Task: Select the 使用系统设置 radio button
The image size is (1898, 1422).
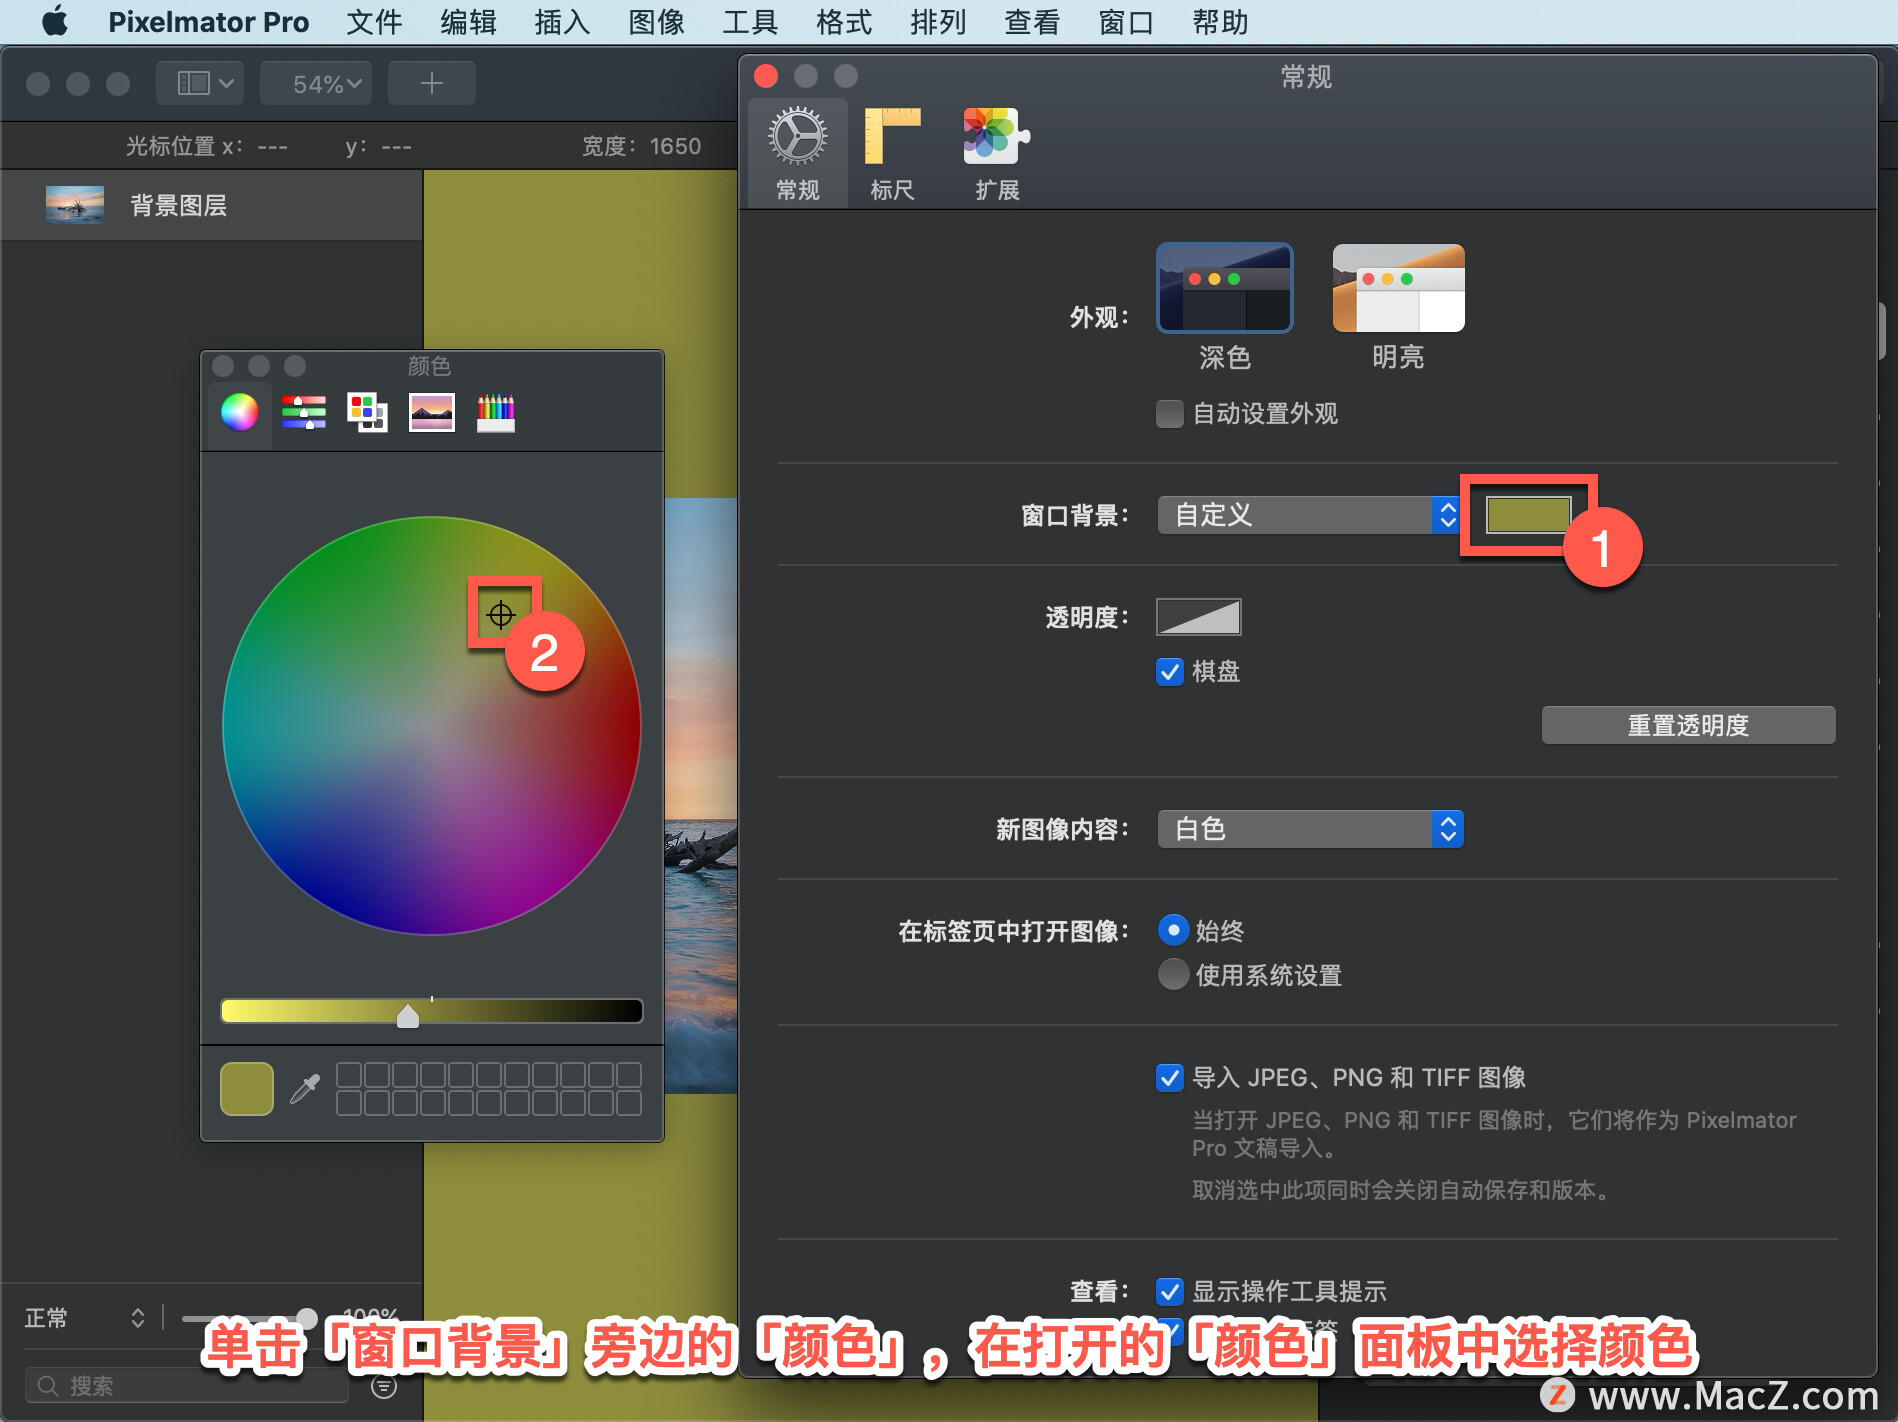Action: [1173, 974]
